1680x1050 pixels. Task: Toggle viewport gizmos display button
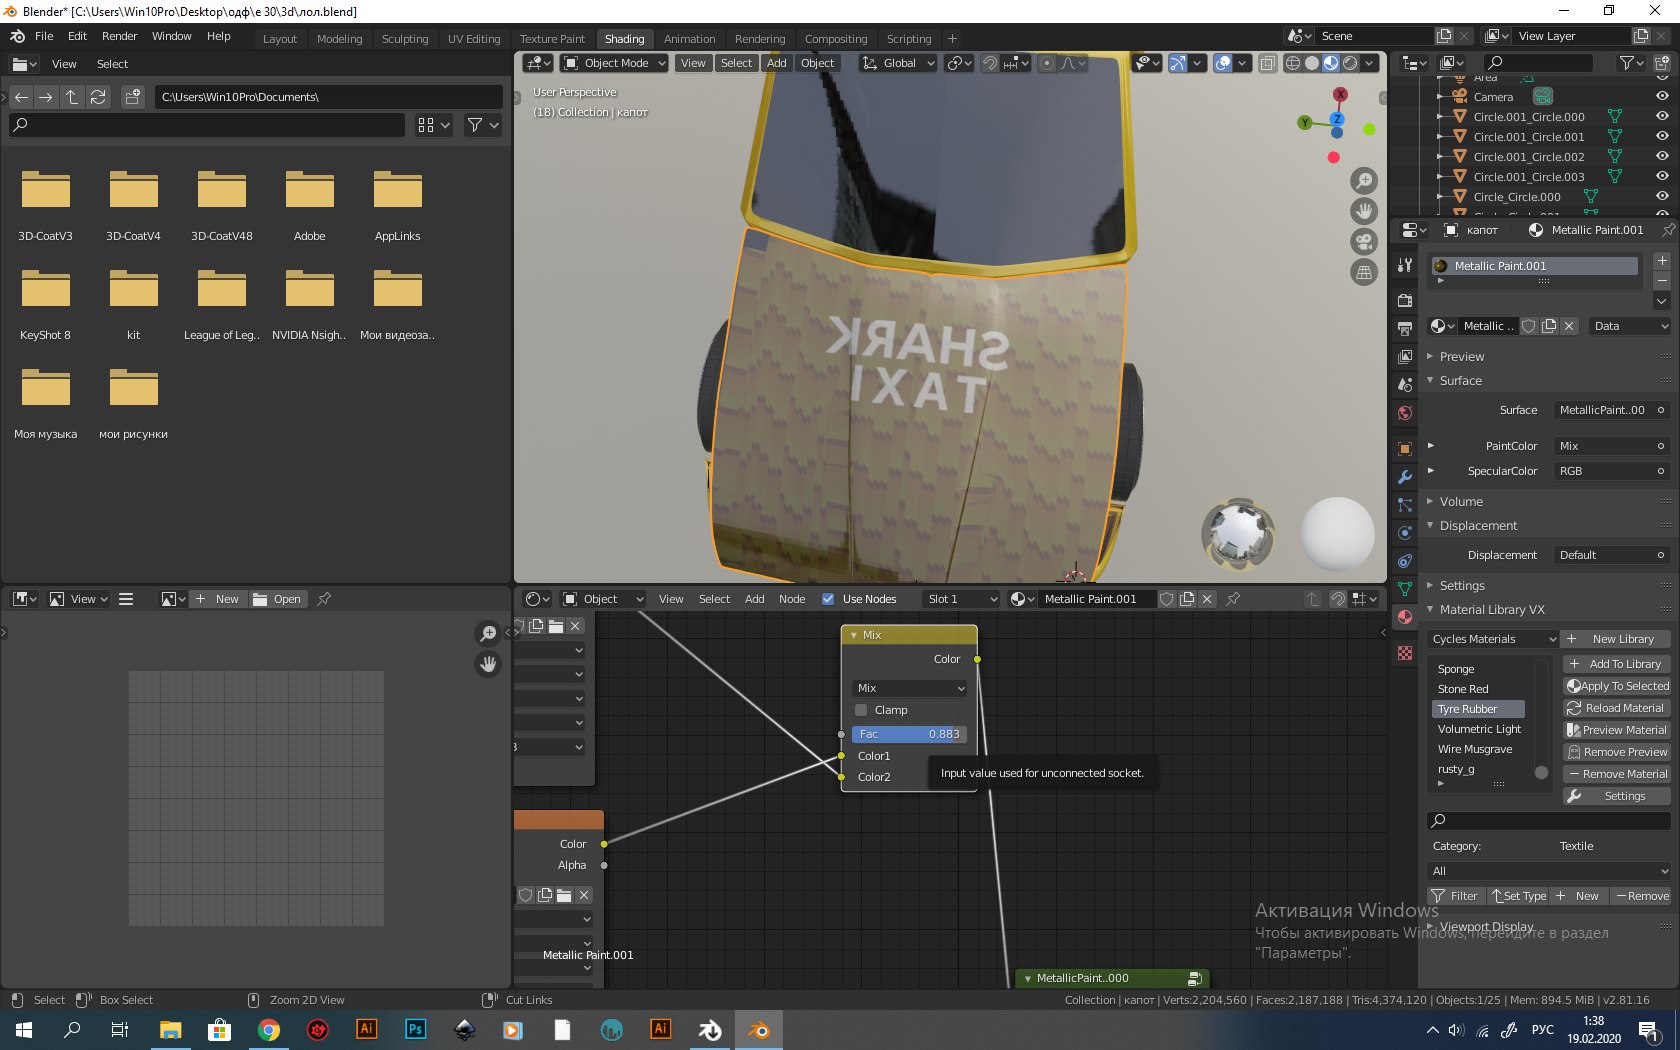1178,63
